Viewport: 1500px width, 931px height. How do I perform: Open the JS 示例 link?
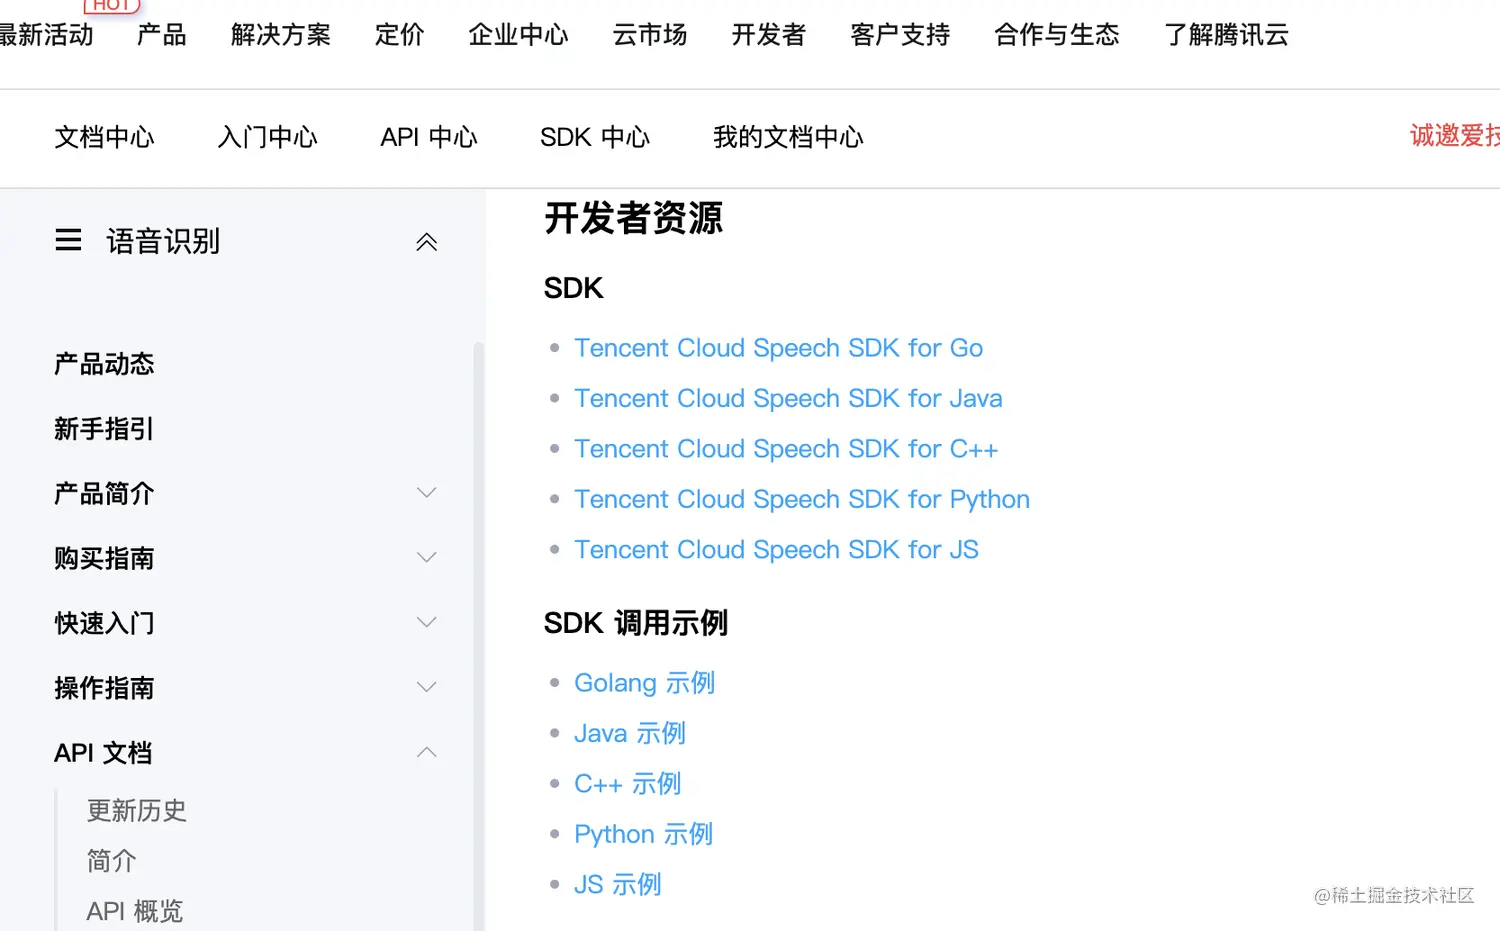[x=617, y=884]
